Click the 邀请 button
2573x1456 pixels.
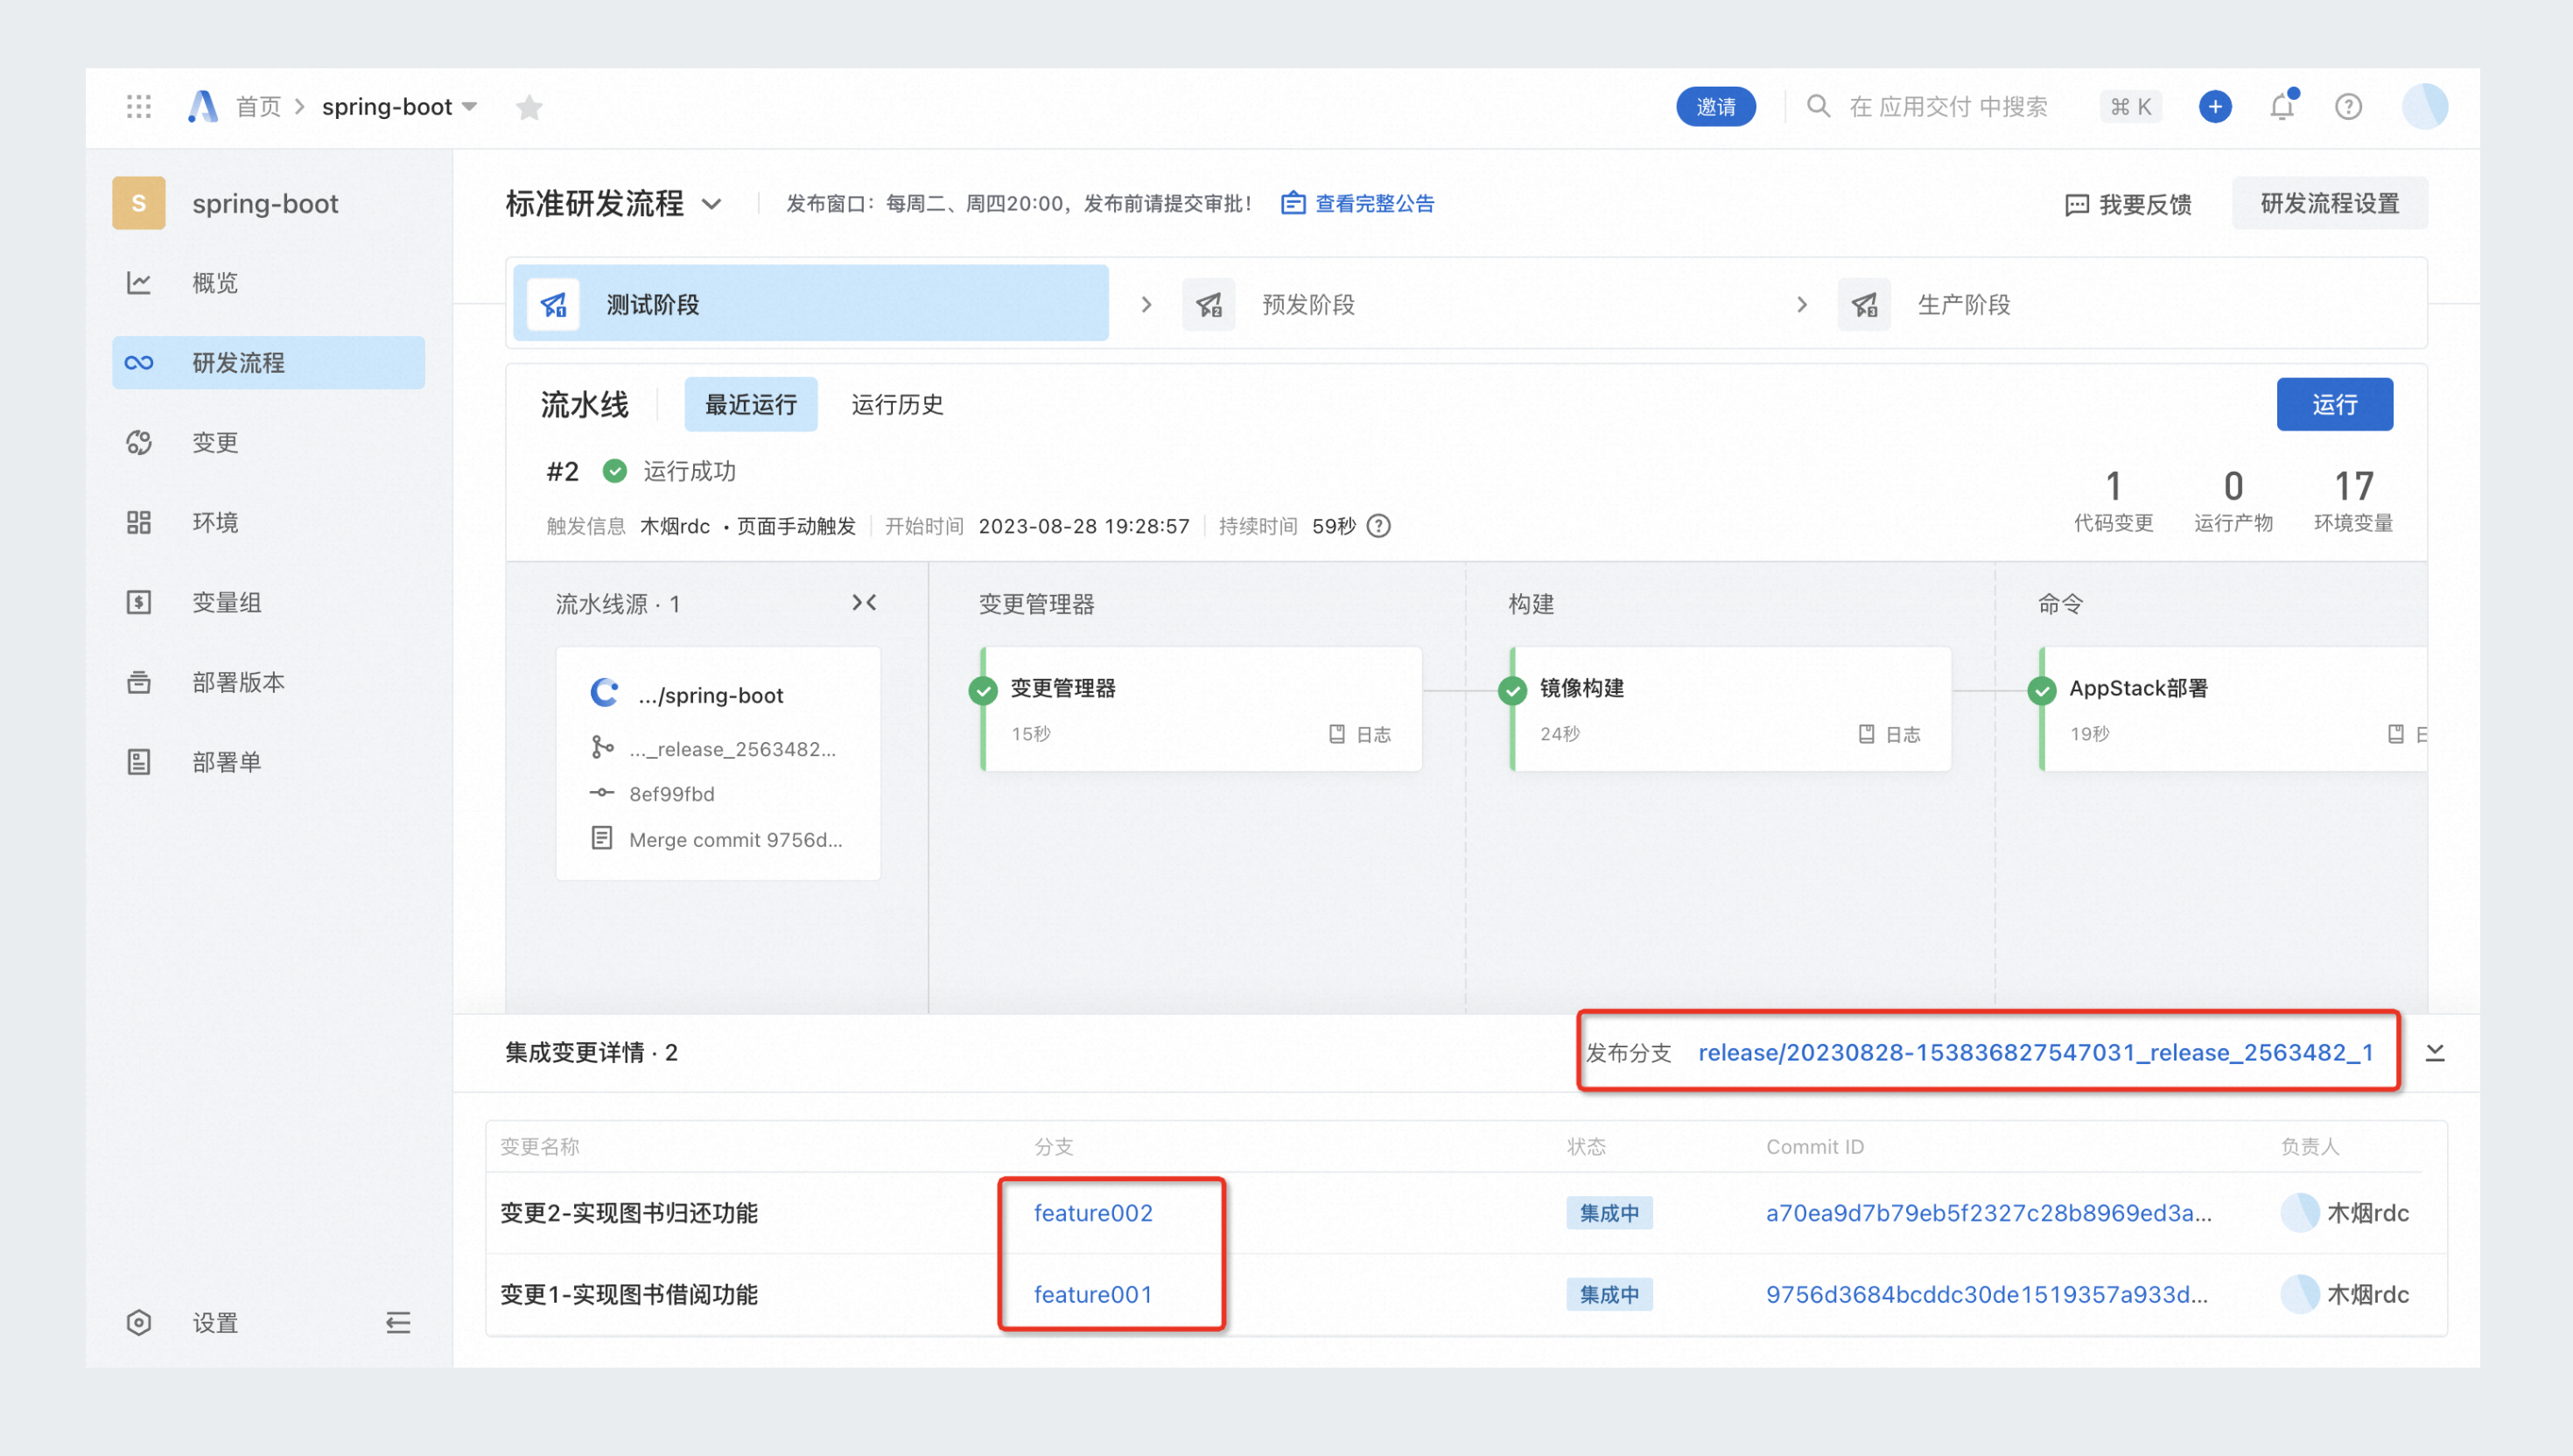pyautogui.click(x=1716, y=107)
